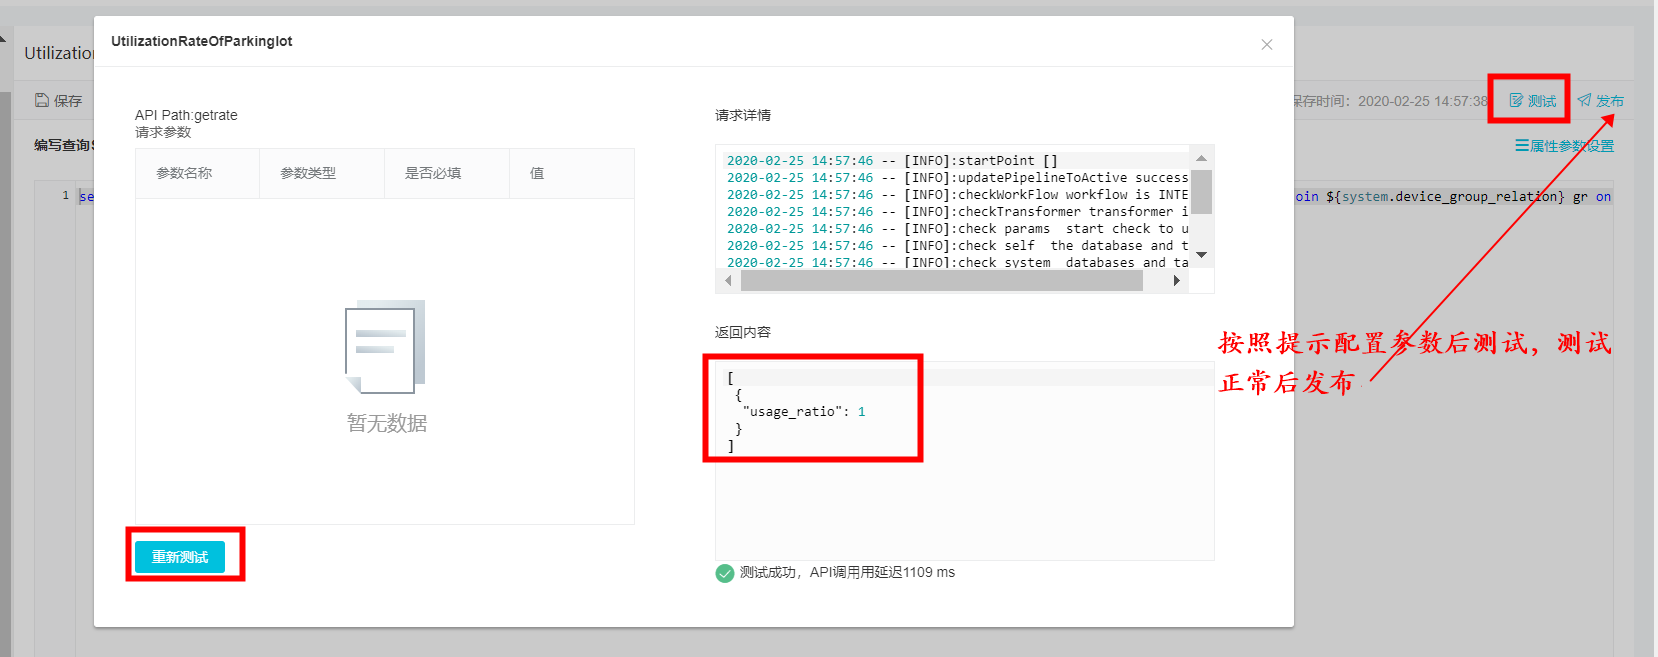Click the log vertical scrollbar thumb
Image resolution: width=1658 pixels, height=657 pixels.
[1201, 192]
